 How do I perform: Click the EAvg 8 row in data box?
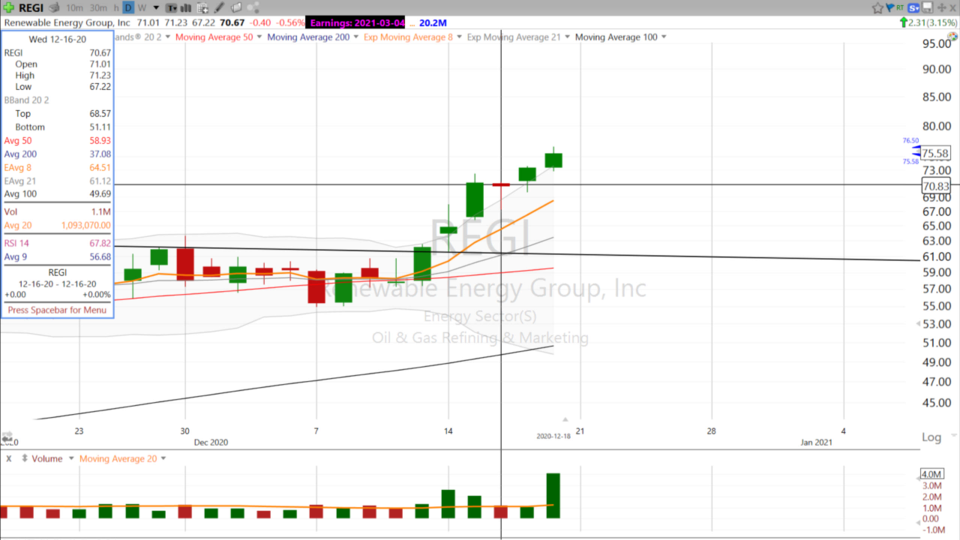58,168
